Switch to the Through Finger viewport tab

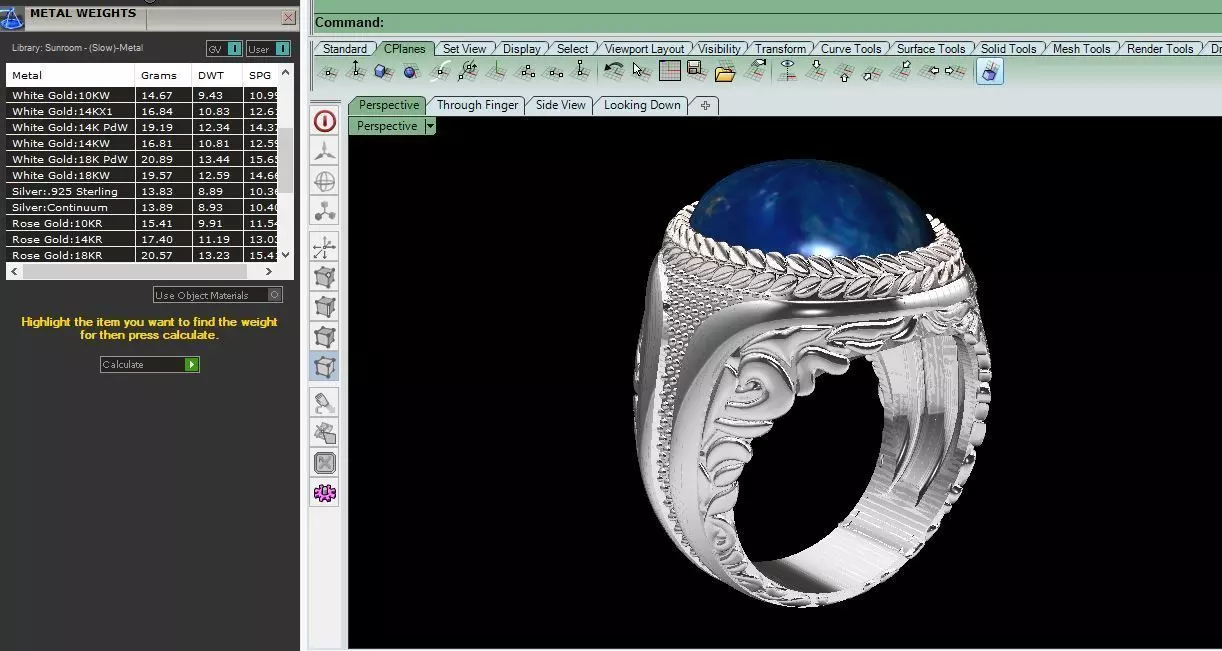click(478, 105)
